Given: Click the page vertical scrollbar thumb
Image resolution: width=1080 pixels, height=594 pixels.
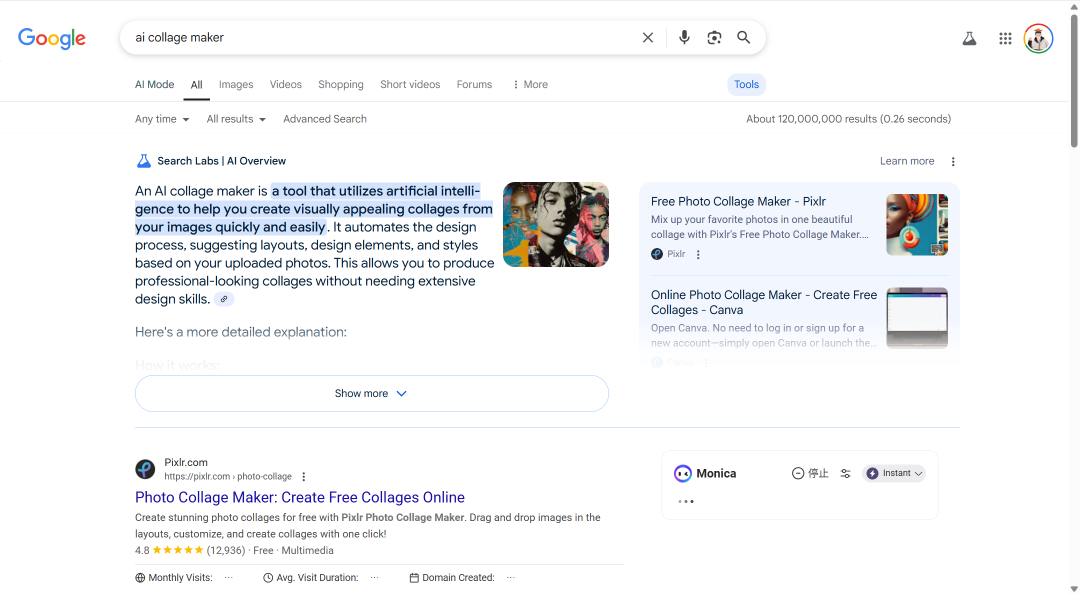Looking at the screenshot, I should [x=1074, y=79].
